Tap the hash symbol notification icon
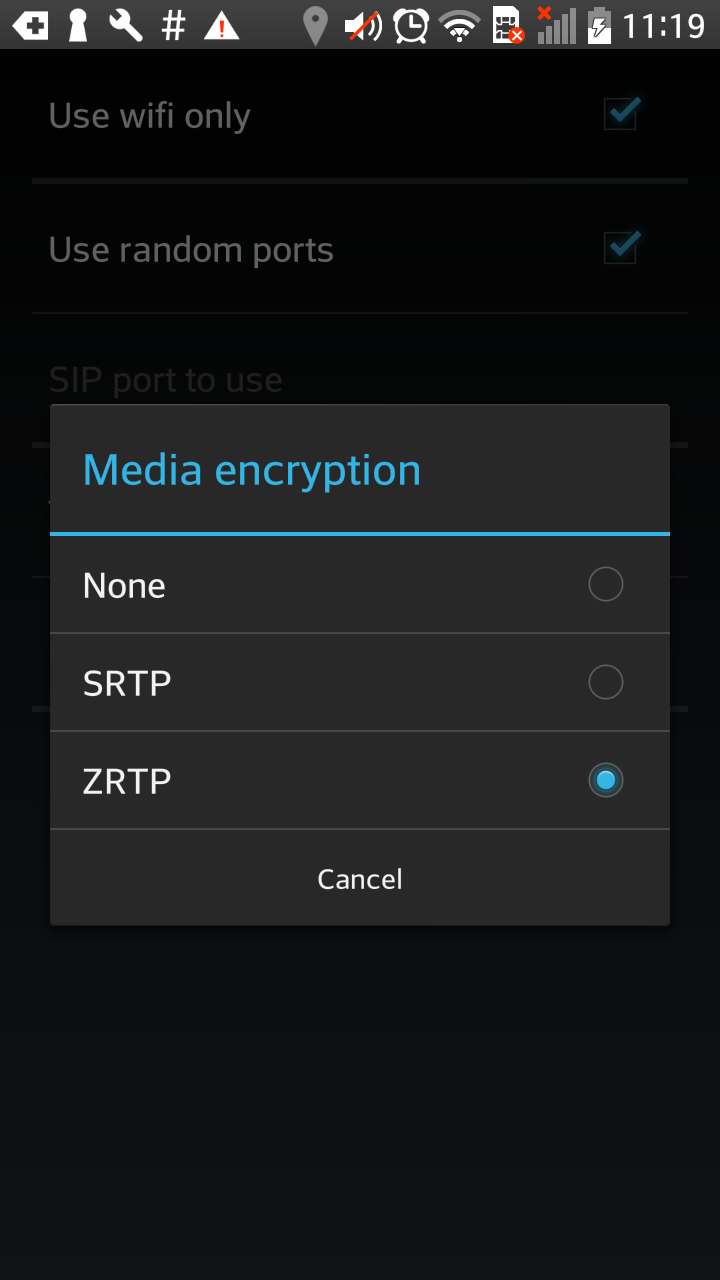This screenshot has width=720, height=1280. point(174,26)
